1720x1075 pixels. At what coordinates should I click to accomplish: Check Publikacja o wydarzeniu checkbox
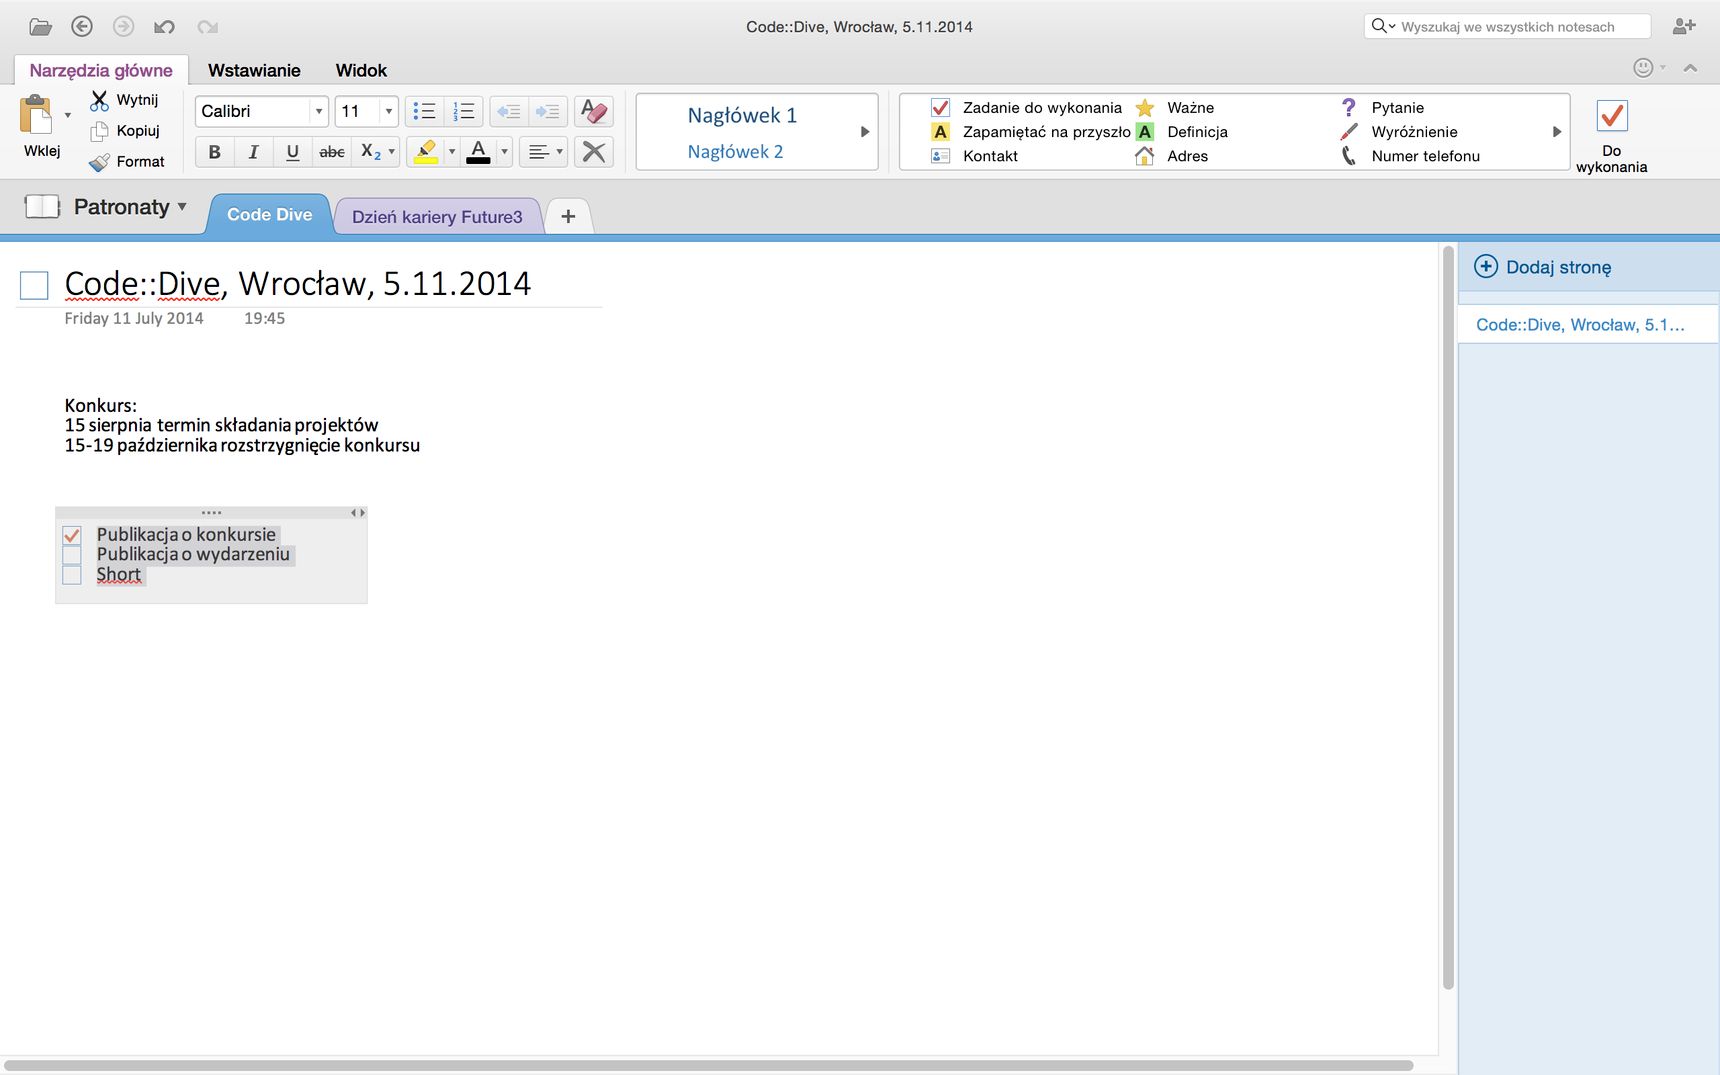tap(72, 555)
